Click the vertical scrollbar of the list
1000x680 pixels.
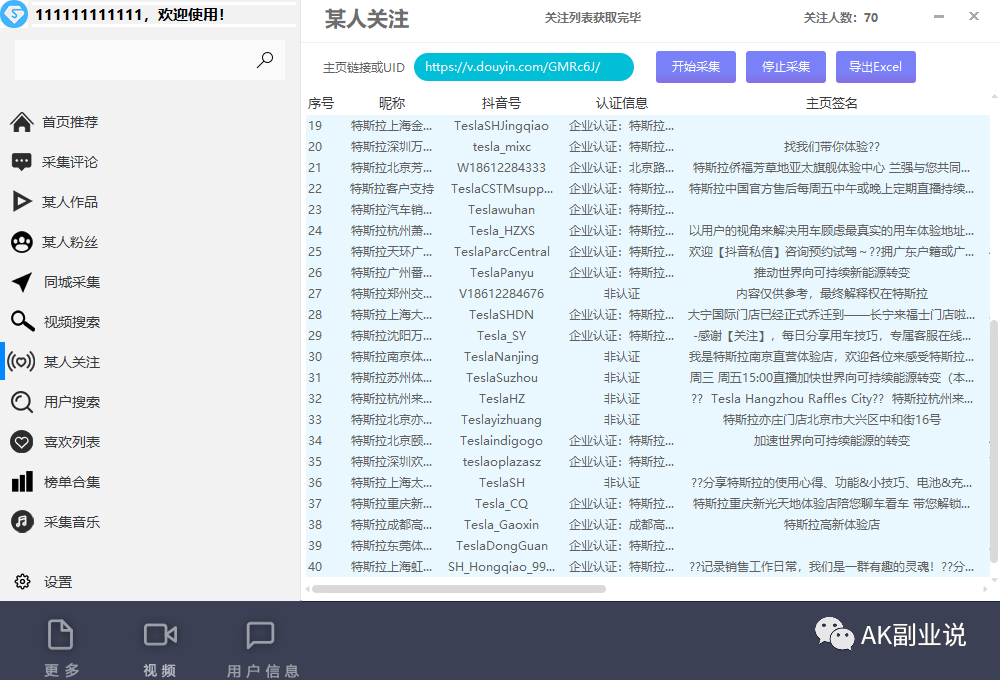coord(994,440)
